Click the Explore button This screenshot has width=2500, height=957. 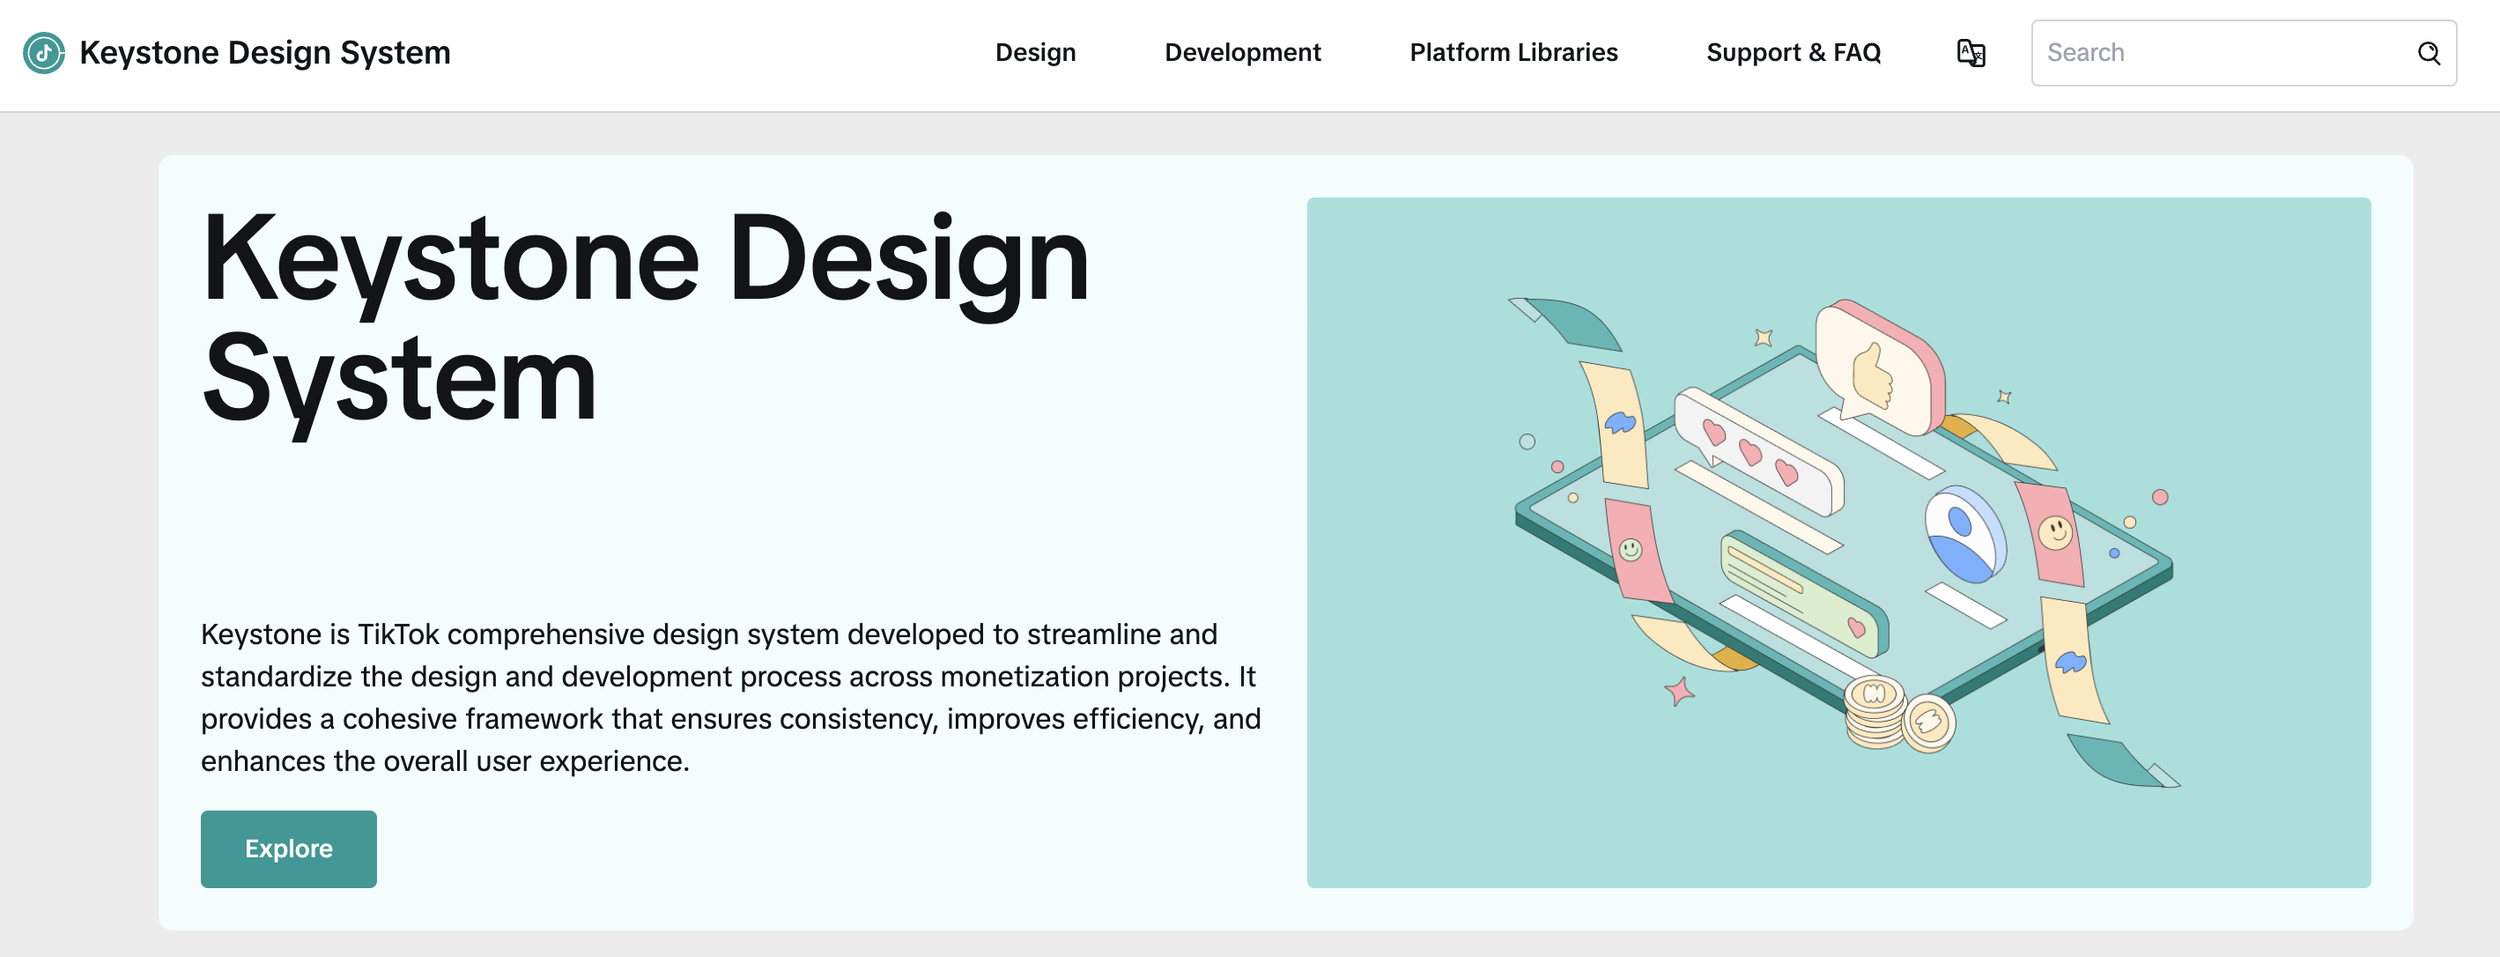pos(289,849)
